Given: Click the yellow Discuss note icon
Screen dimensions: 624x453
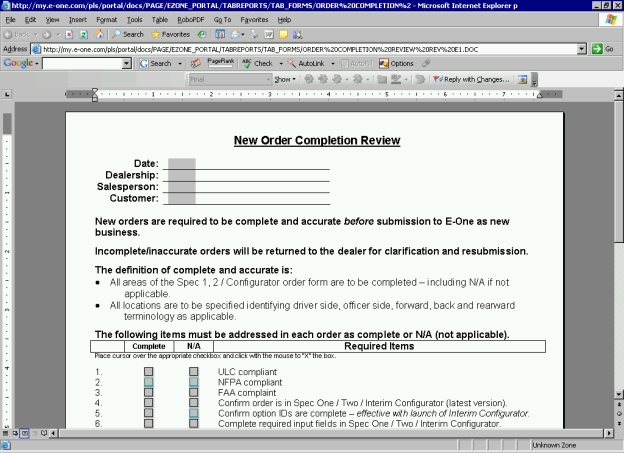Looking at the screenshot, I should click(x=283, y=35).
